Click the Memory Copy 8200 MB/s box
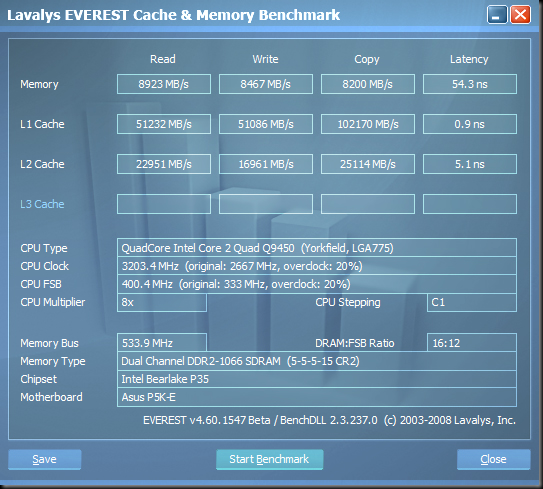 (x=368, y=84)
